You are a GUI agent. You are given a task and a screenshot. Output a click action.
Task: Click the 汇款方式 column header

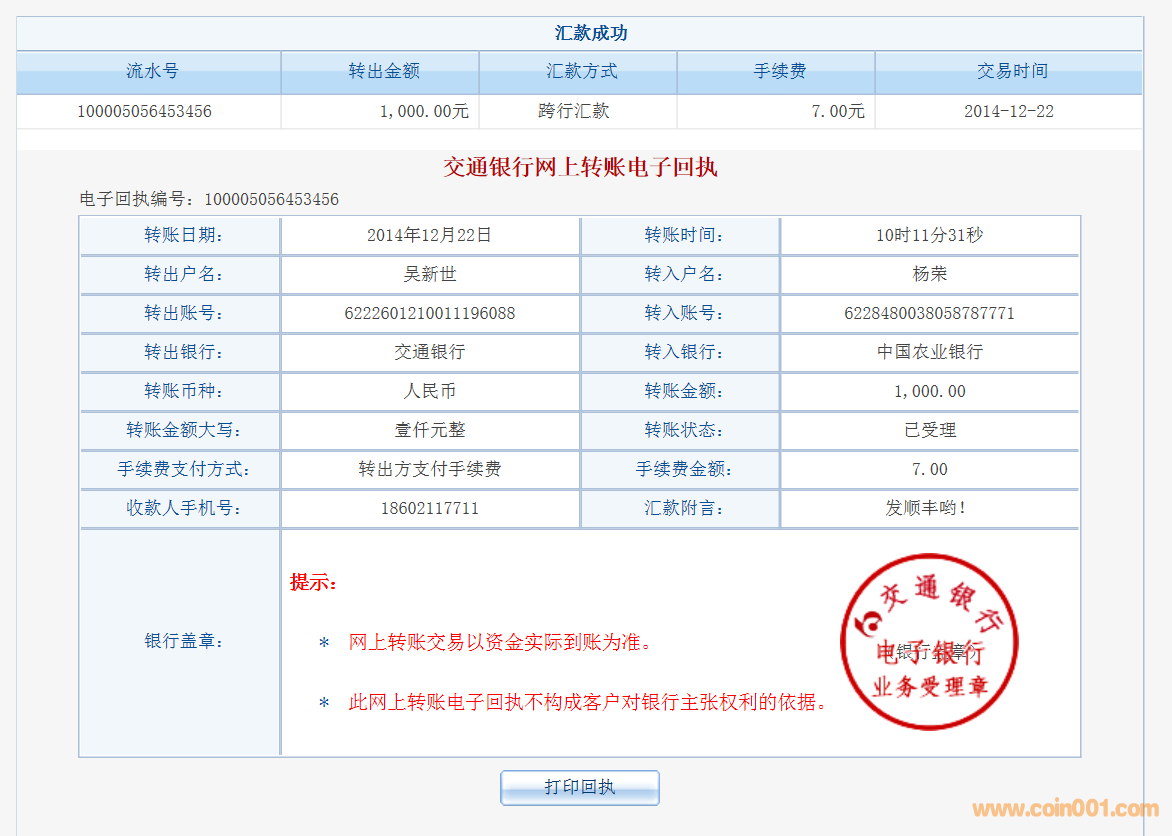point(581,72)
